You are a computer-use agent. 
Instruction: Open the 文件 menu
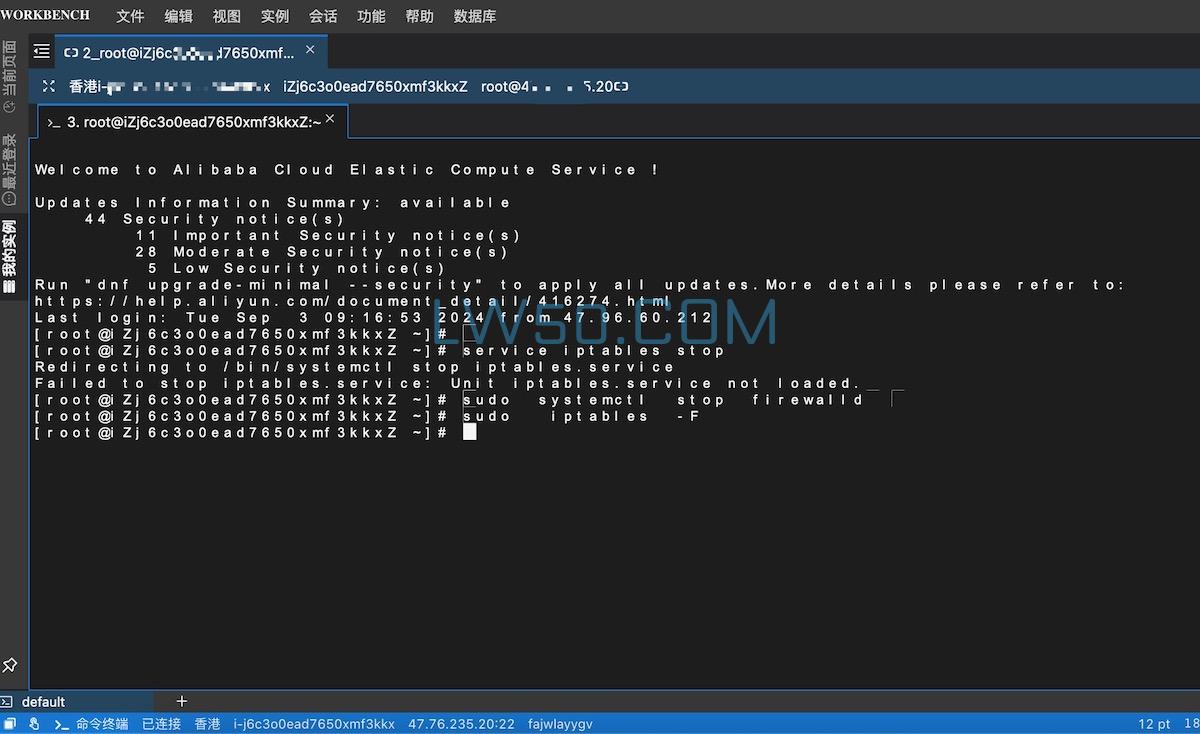tap(130, 16)
